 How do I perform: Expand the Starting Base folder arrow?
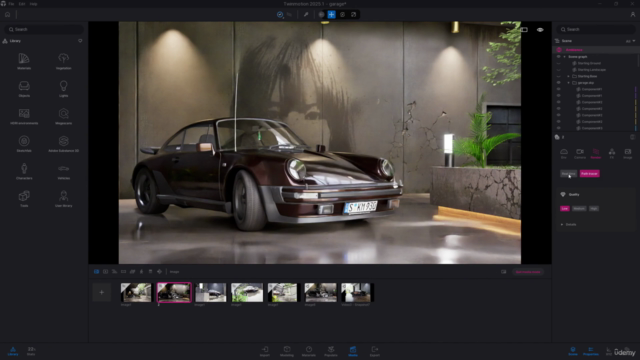569,76
